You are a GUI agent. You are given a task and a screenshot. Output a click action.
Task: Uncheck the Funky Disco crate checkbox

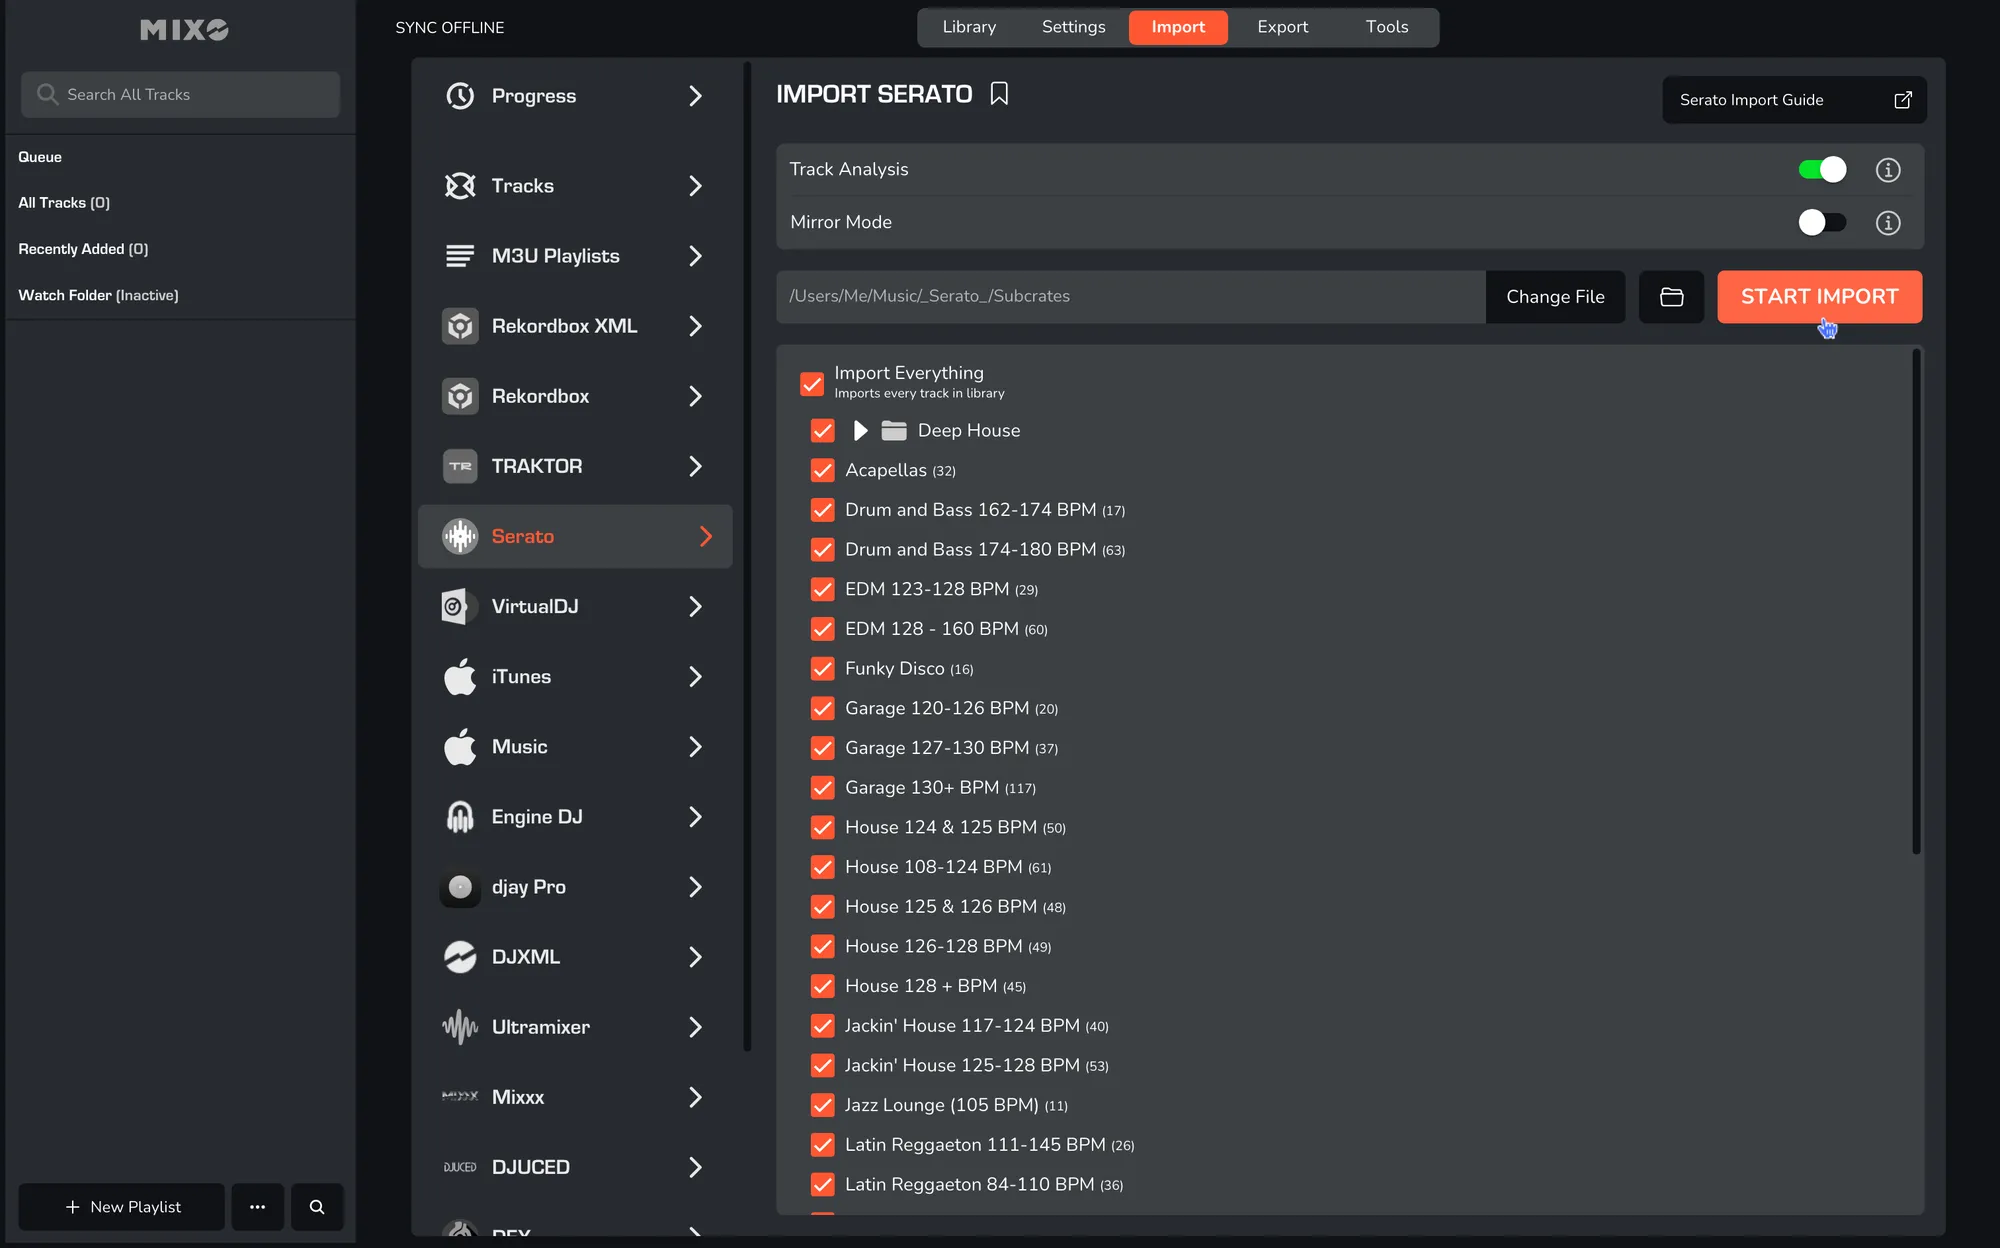pyautogui.click(x=822, y=669)
